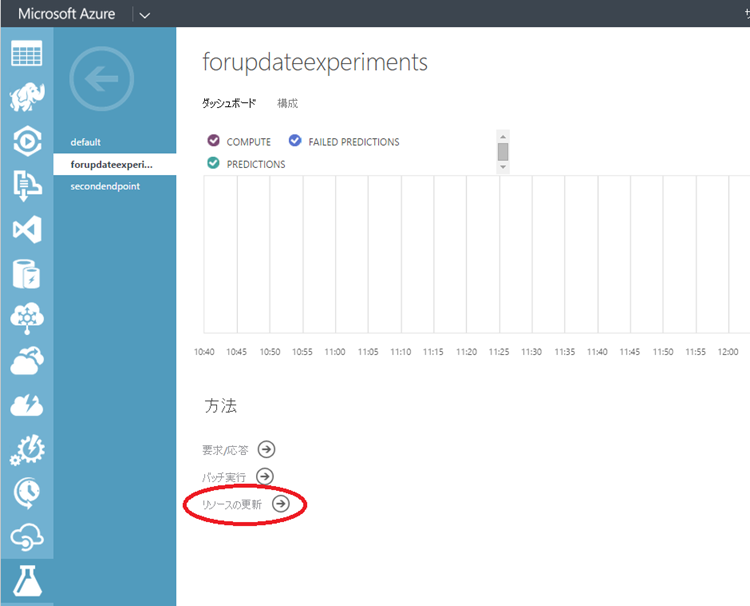The image size is (750, 606).
Task: Open the cache cylinder with lightning icon
Action: 27,274
